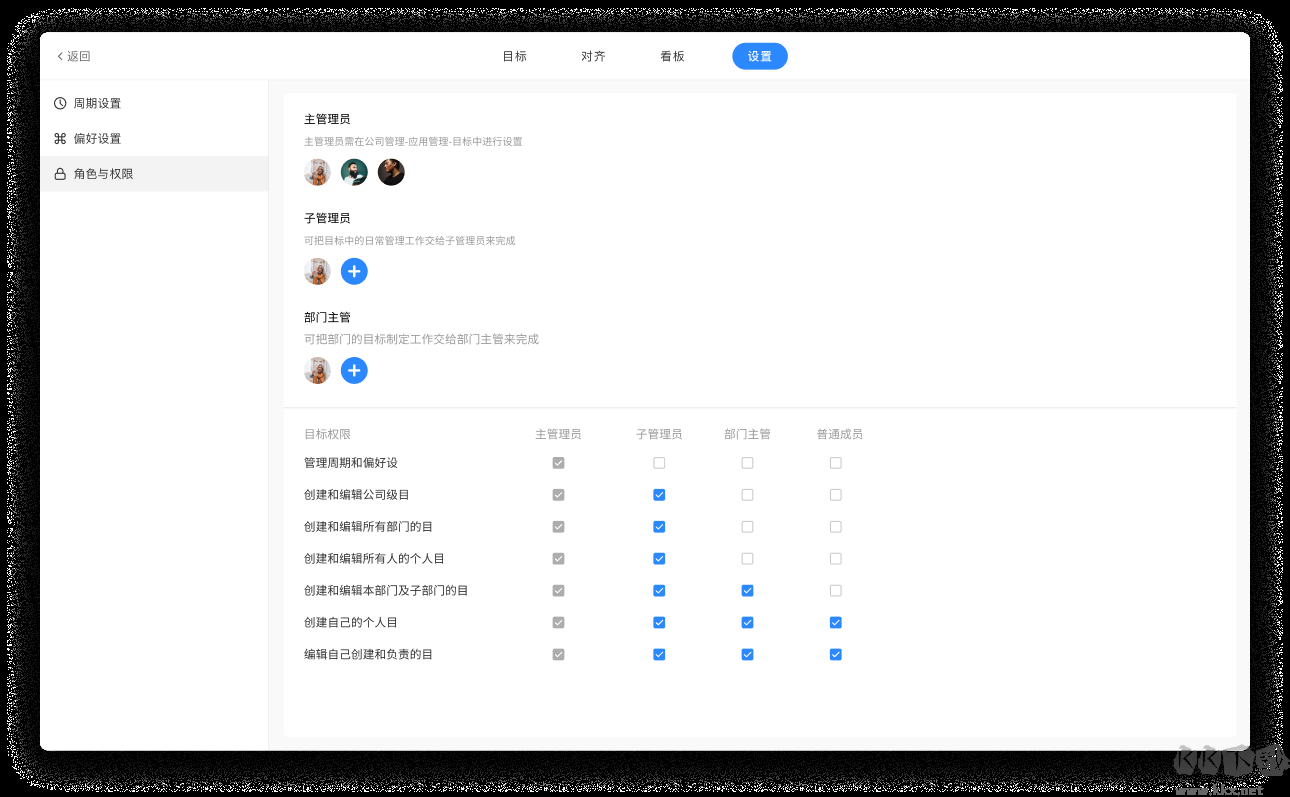
Task: Enable 创建和编辑公司级目 for 部门主管
Action: coord(747,495)
